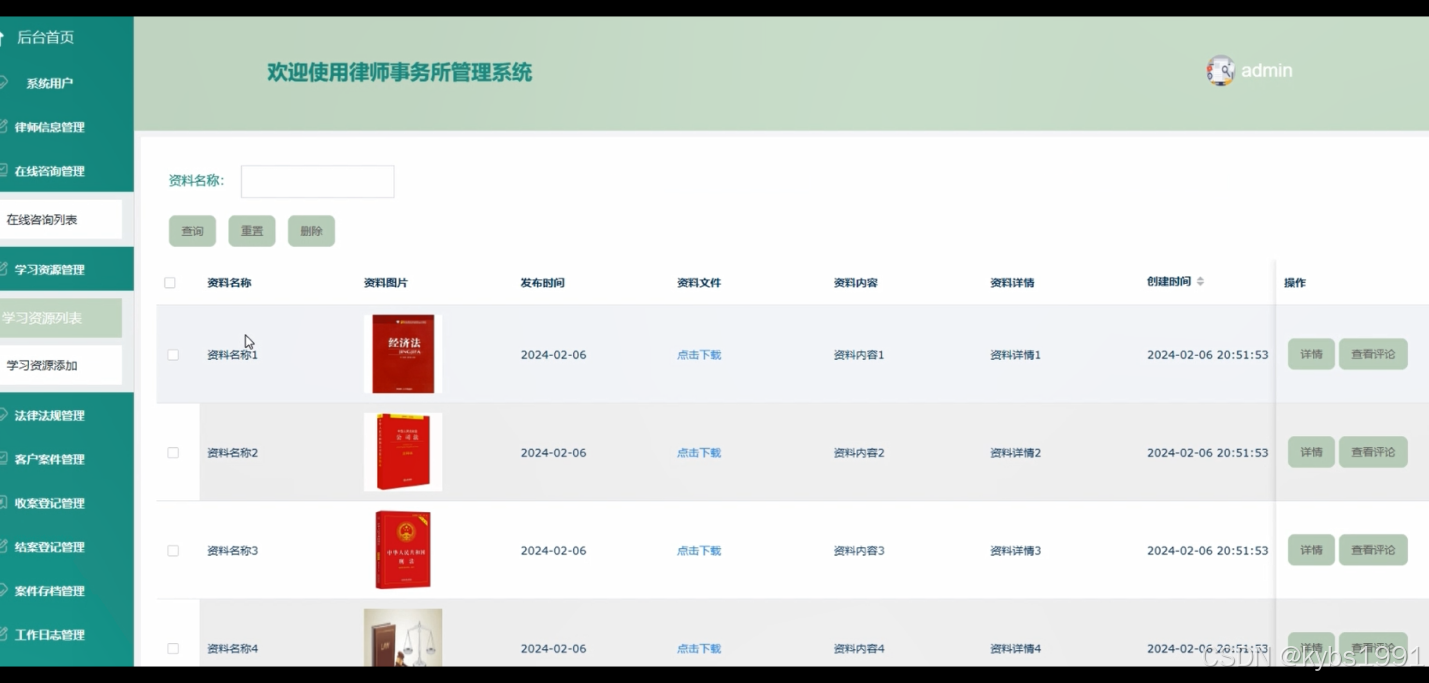Check the box for 资料名称1
Viewport: 1429px width, 683px height.
(173, 355)
